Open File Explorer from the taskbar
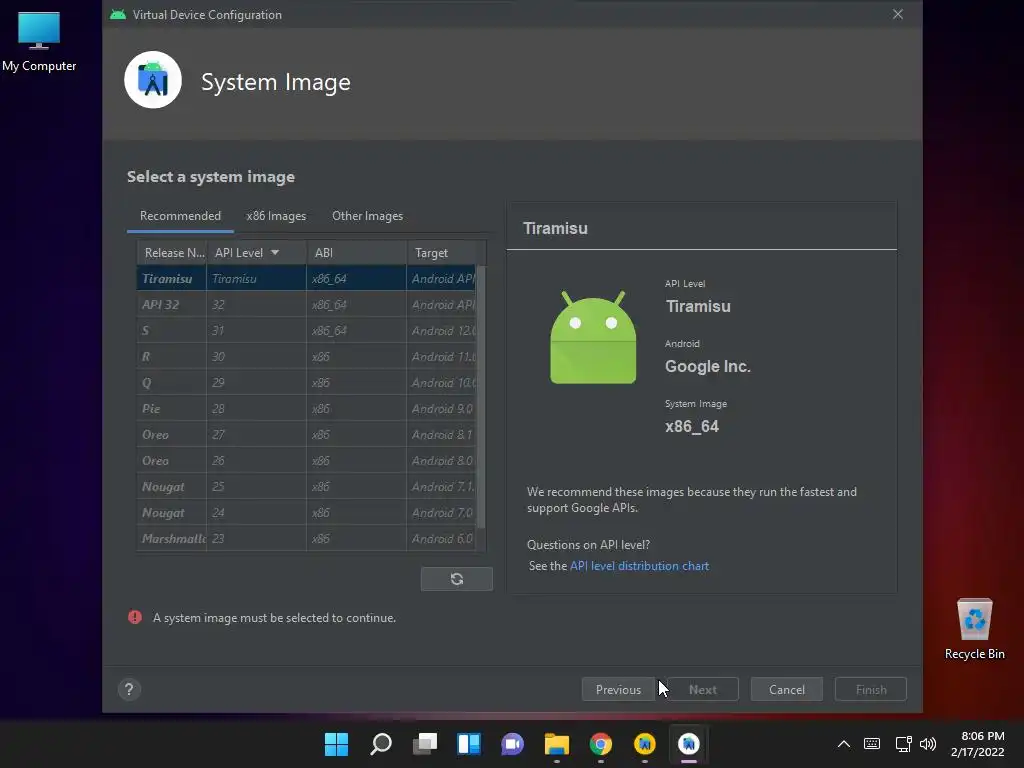 tap(556, 744)
